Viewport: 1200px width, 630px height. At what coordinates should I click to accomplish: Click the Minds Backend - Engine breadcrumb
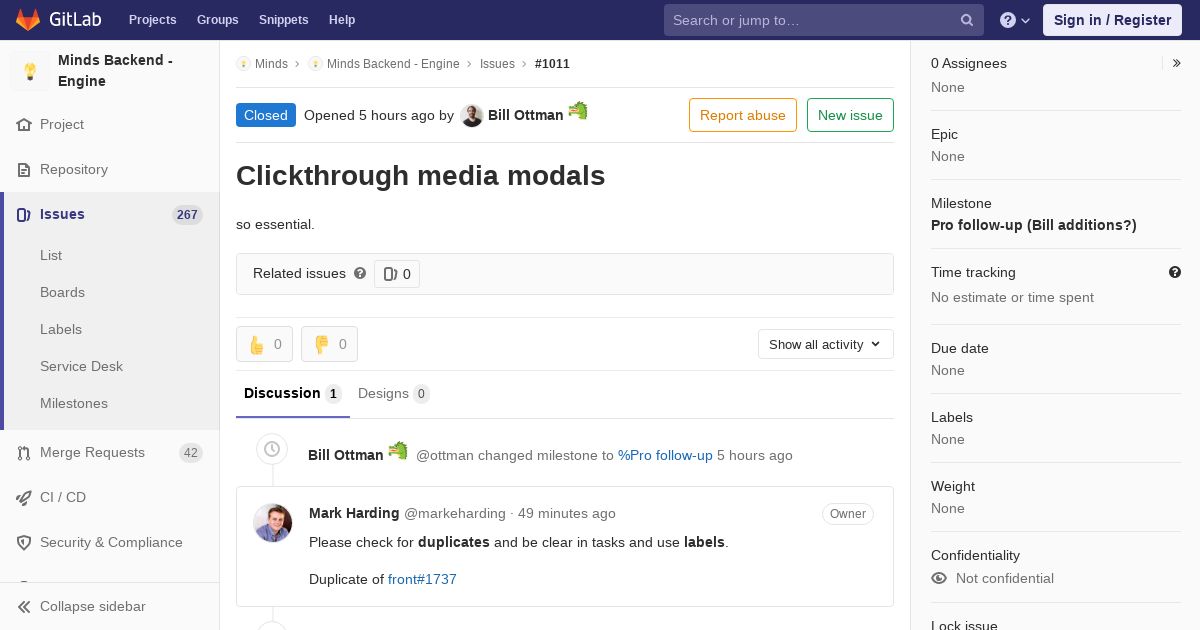[x=393, y=64]
